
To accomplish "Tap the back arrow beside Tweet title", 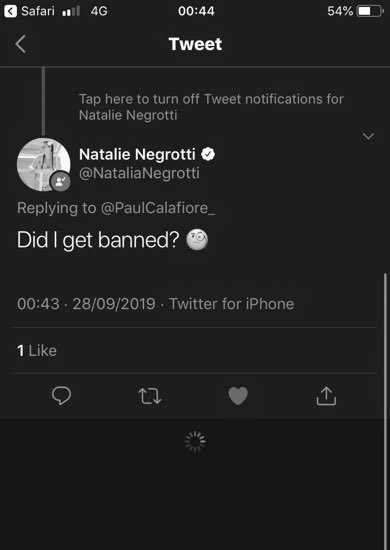I will 21,45.
